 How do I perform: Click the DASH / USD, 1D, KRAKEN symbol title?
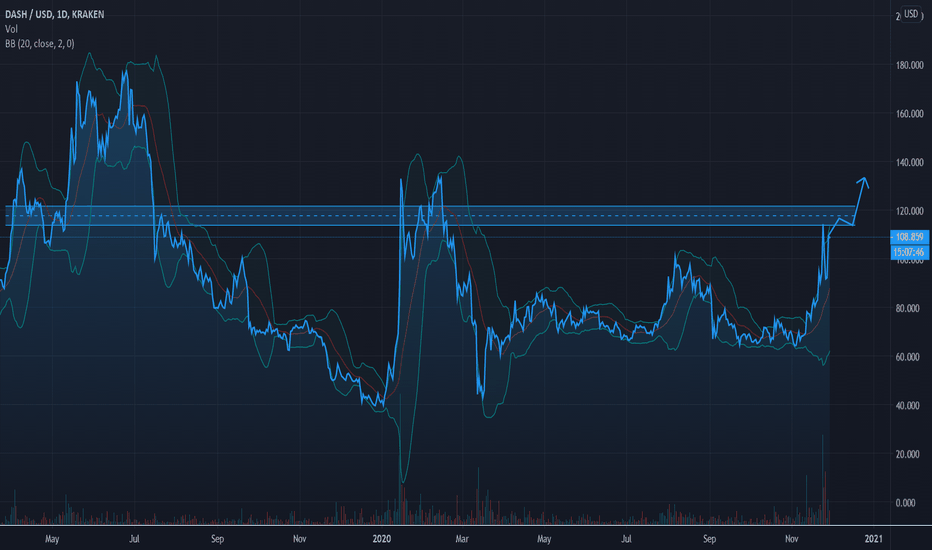tap(55, 14)
